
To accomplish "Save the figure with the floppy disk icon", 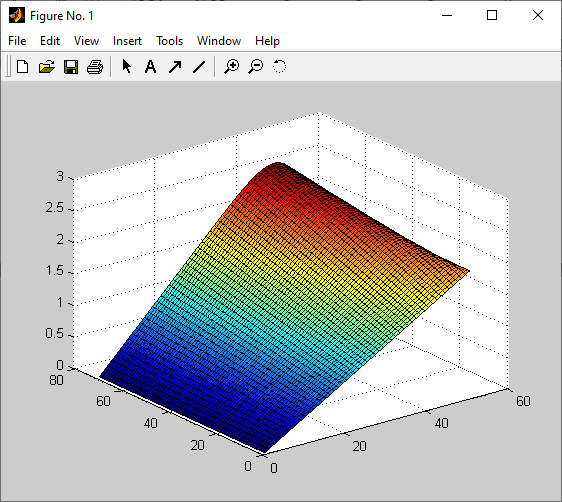I will coord(71,67).
